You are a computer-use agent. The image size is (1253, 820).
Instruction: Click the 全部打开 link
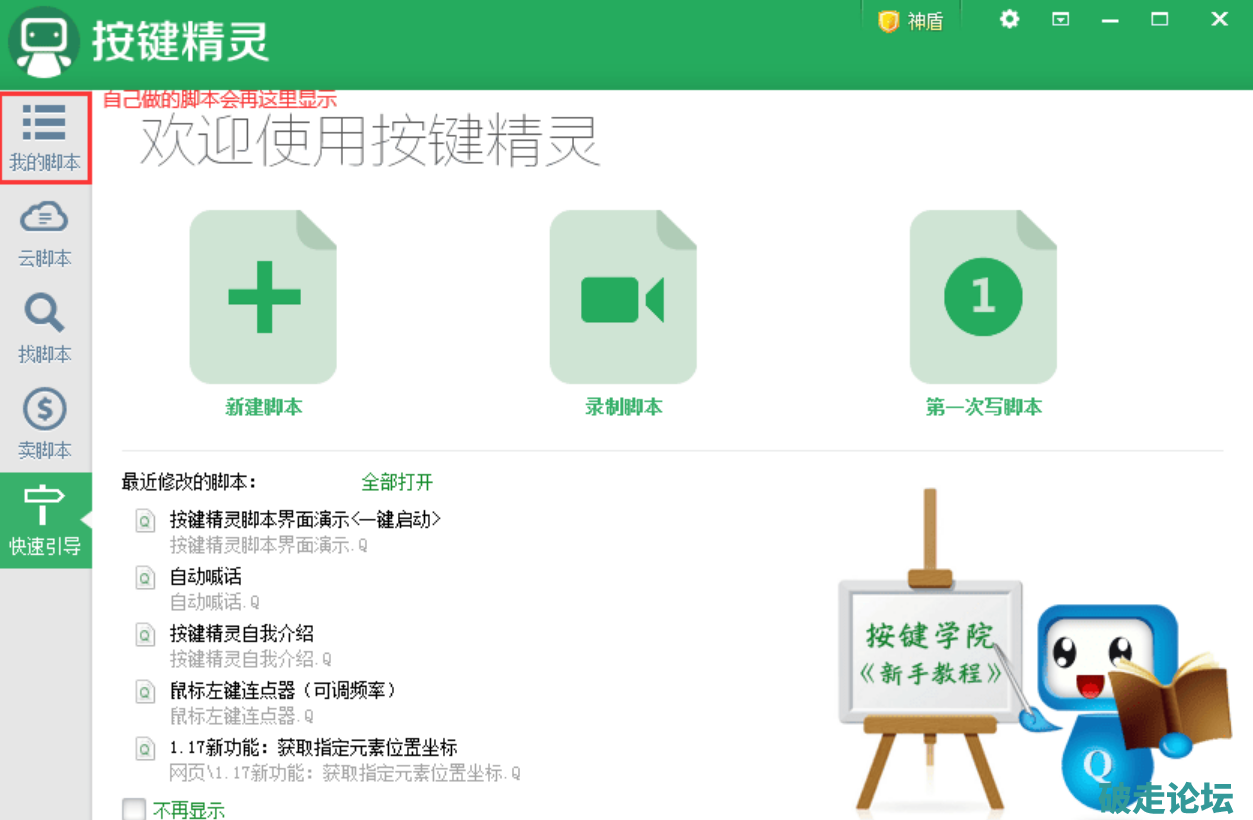point(397,482)
